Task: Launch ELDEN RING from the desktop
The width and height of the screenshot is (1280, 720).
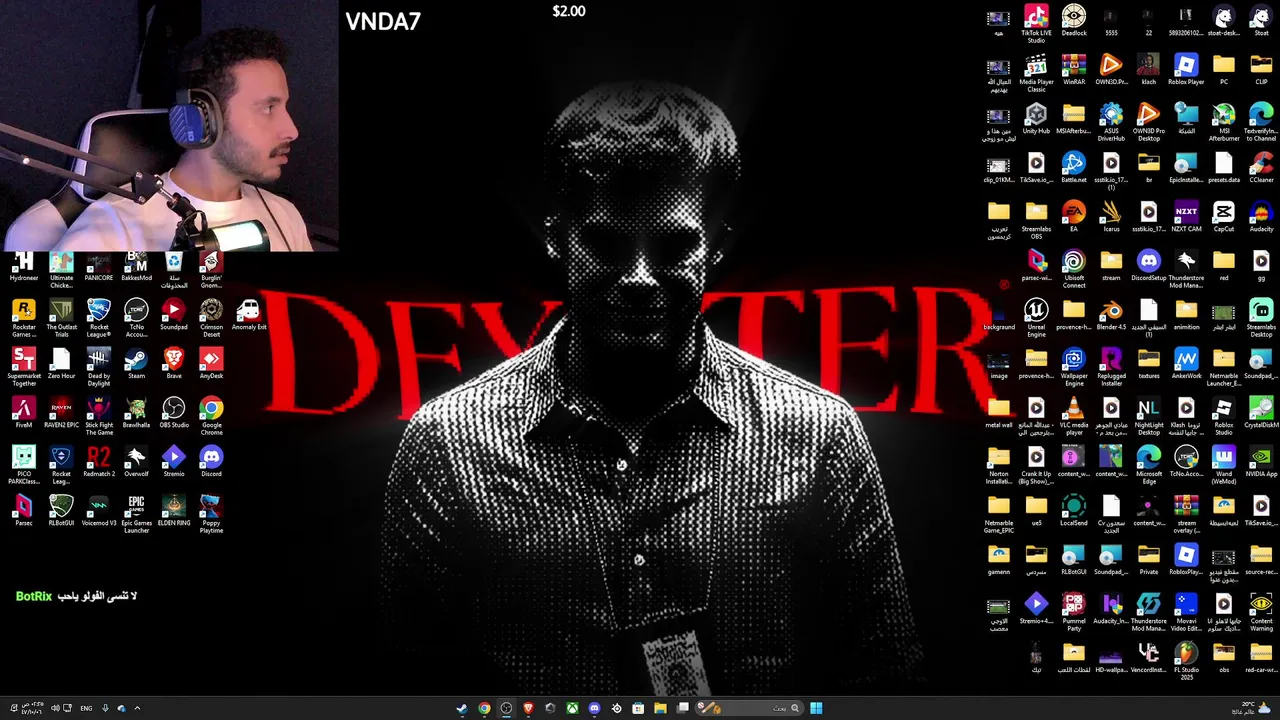Action: pyautogui.click(x=174, y=511)
